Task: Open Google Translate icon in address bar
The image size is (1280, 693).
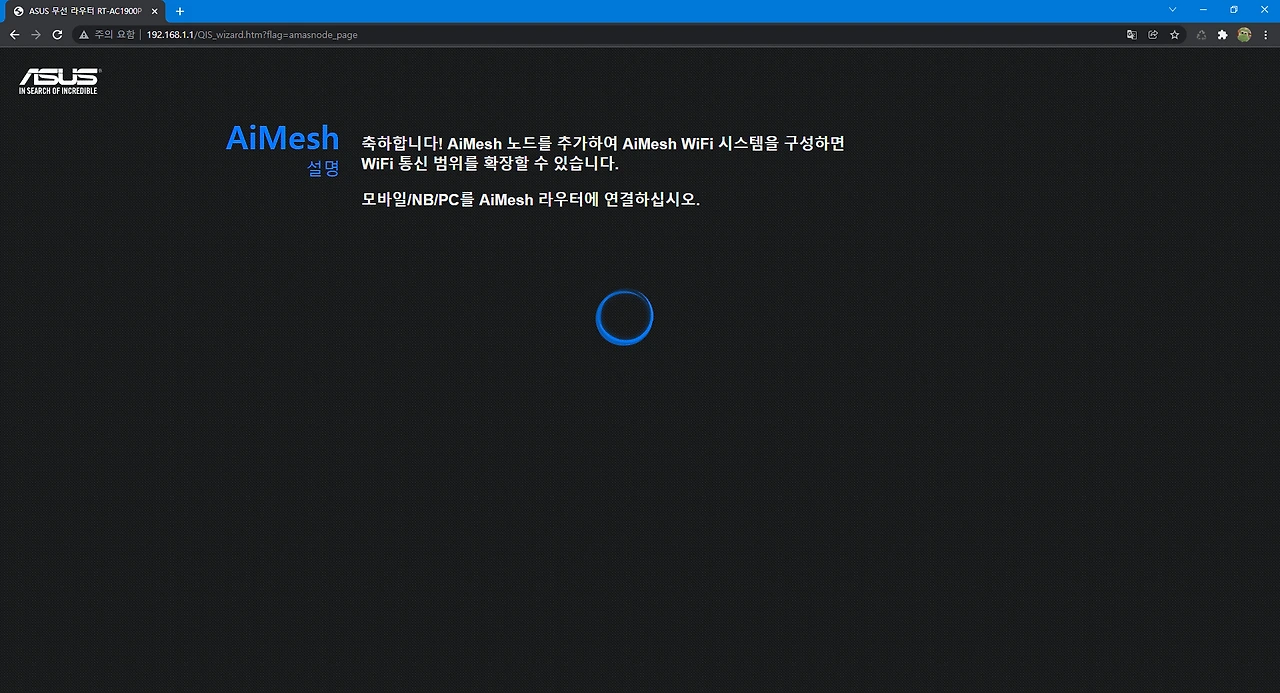Action: [x=1131, y=34]
